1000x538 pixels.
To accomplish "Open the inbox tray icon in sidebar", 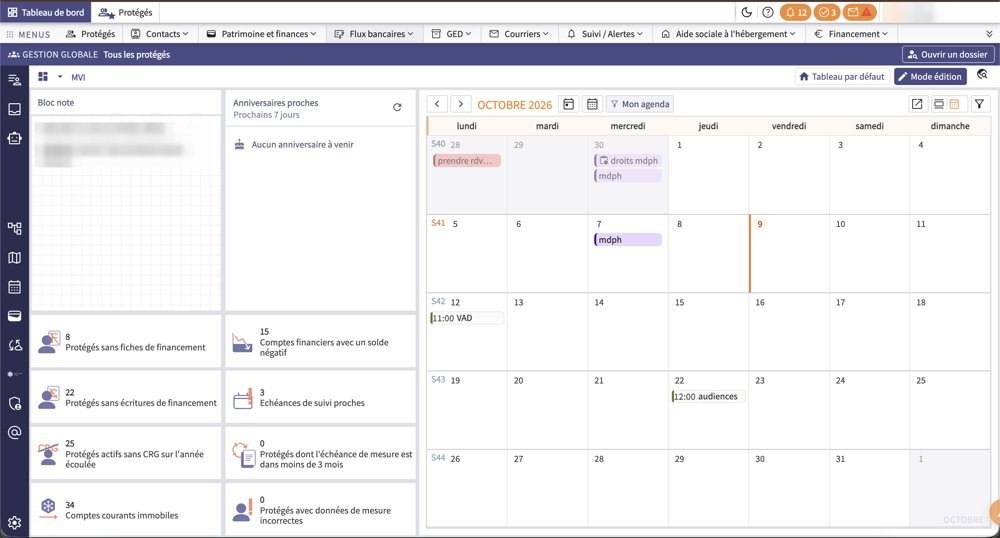I will coord(15,109).
